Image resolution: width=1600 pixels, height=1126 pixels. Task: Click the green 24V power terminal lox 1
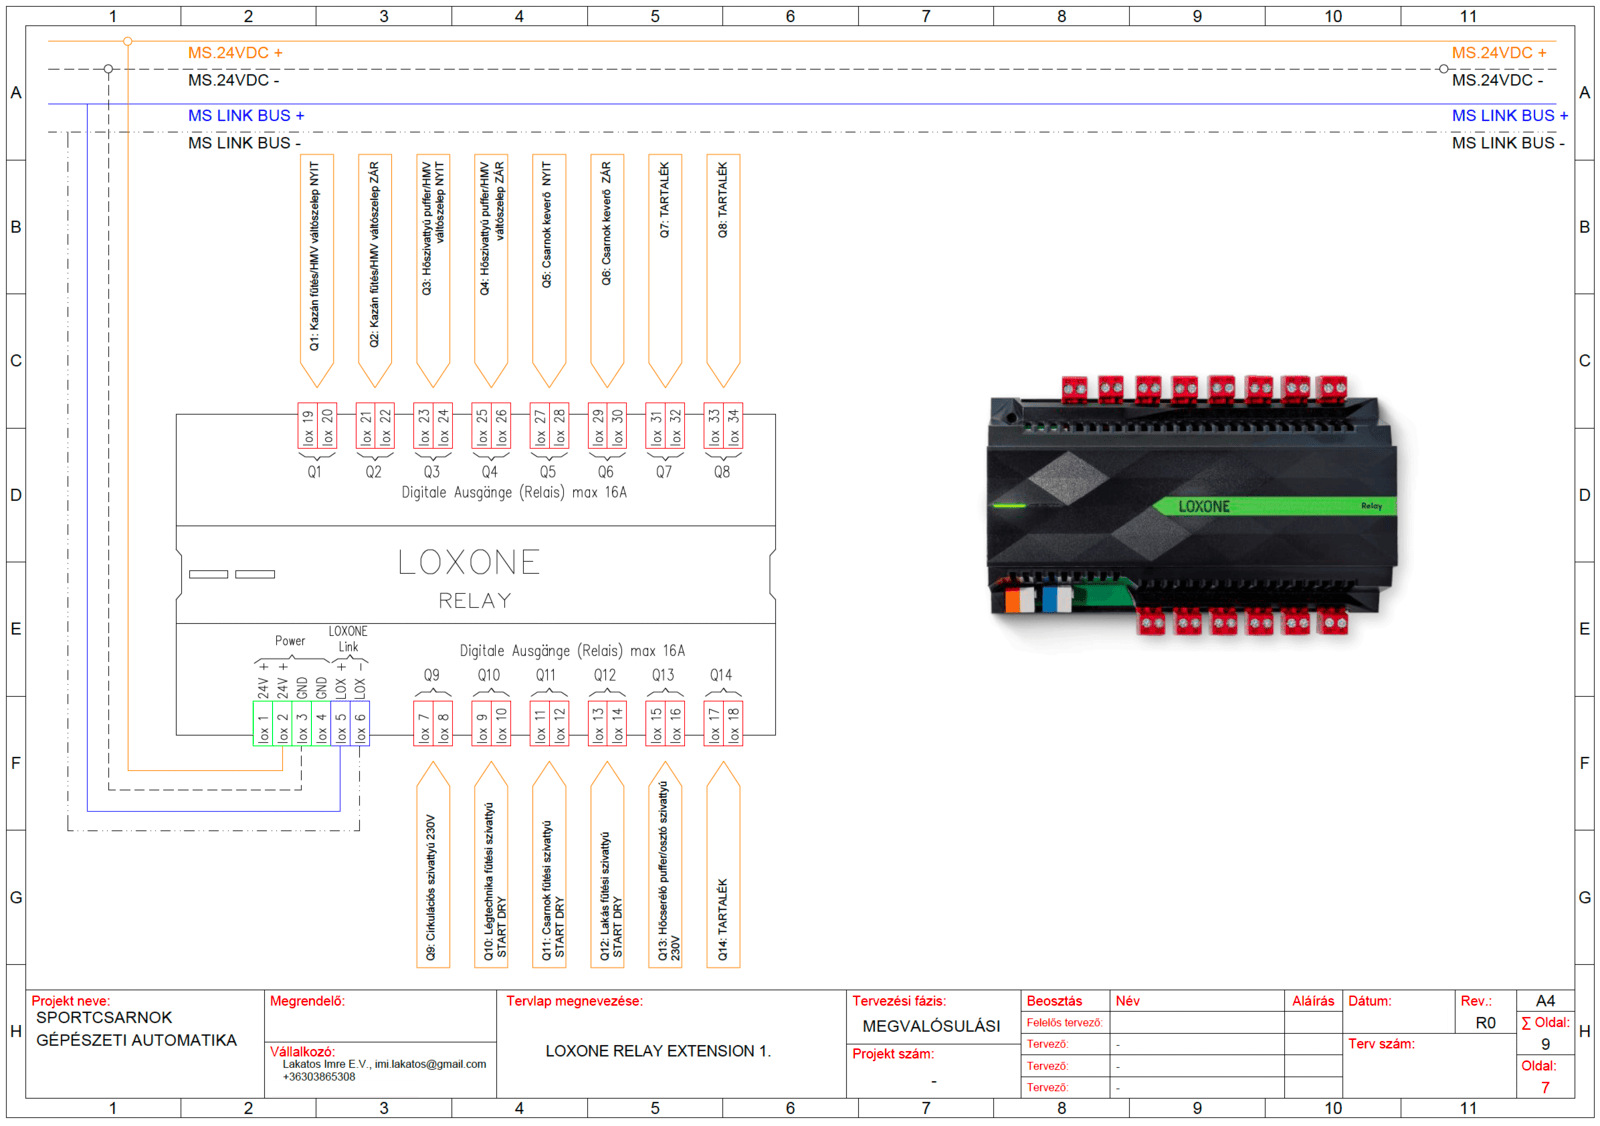tap(263, 725)
